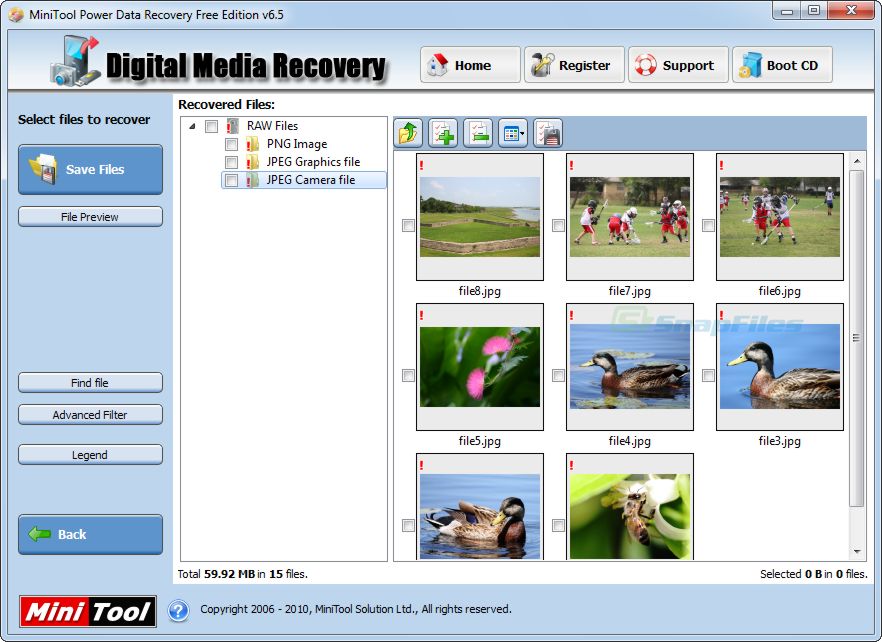This screenshot has width=882, height=642.
Task: Open the blue help question mark icon
Action: pos(178,610)
